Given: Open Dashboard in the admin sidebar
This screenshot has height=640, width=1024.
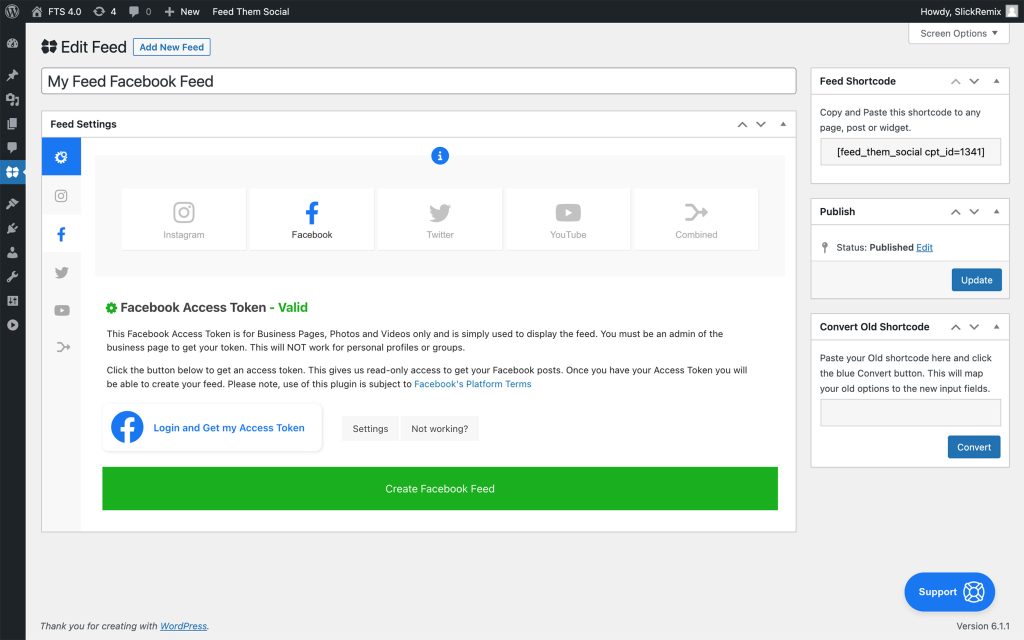Looking at the screenshot, I should coord(12,43).
